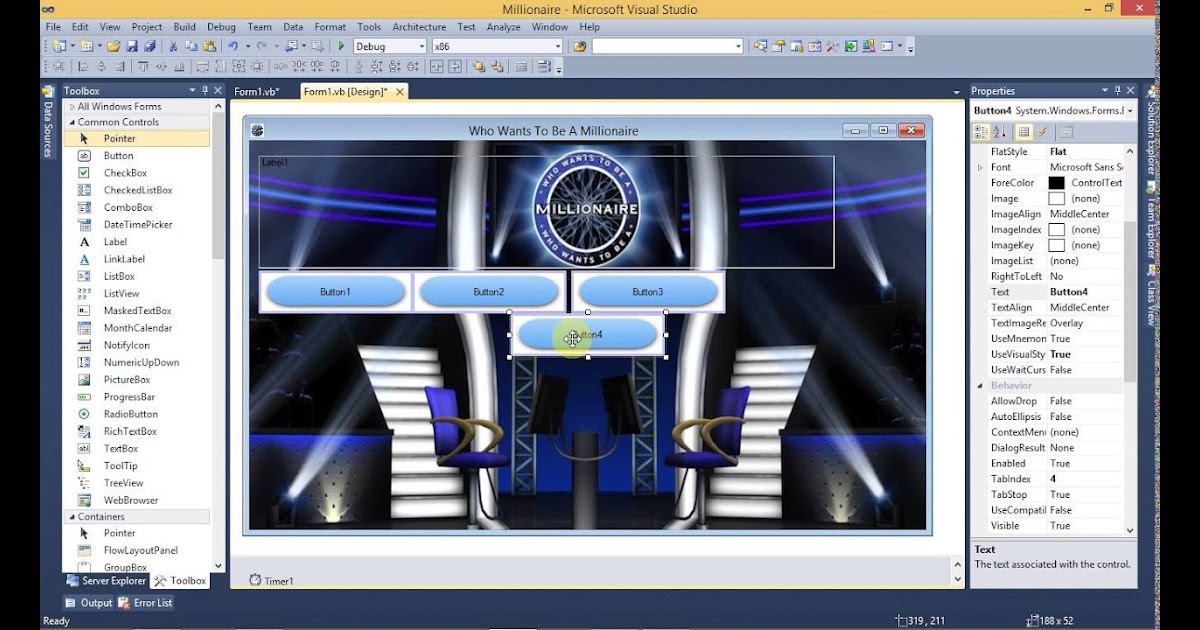Screen dimensions: 1200x630
Task: Open the x86 platform dropdown
Action: [558, 46]
